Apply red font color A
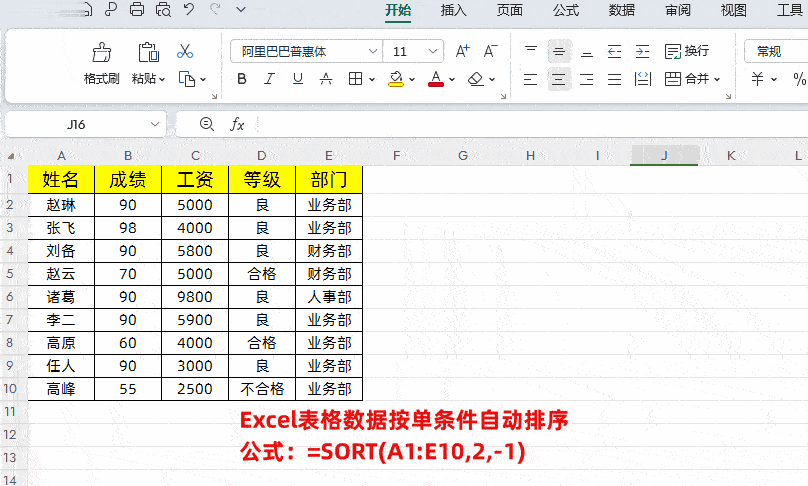Image resolution: width=808 pixels, height=486 pixels. 436,79
